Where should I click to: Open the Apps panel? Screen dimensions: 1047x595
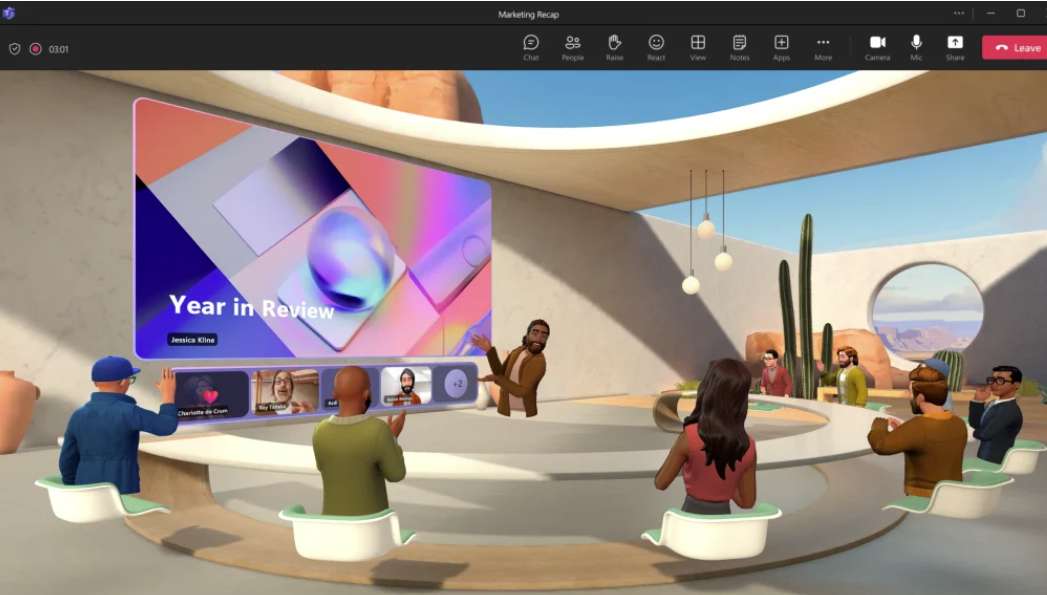pyautogui.click(x=781, y=46)
